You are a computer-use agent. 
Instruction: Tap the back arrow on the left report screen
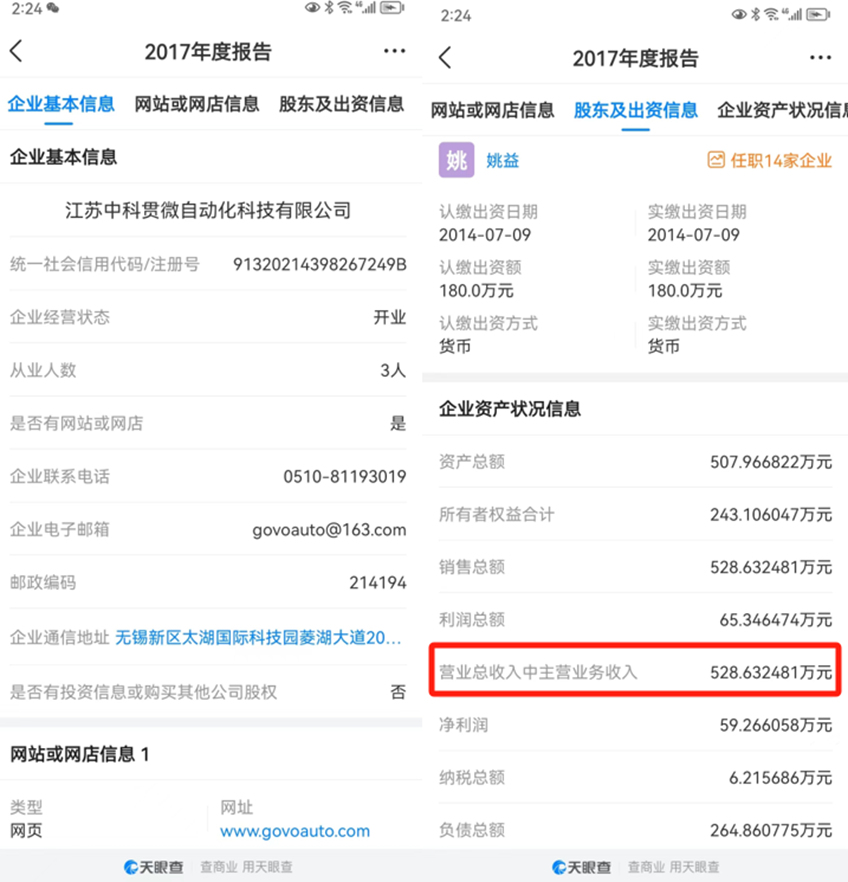(x=16, y=51)
